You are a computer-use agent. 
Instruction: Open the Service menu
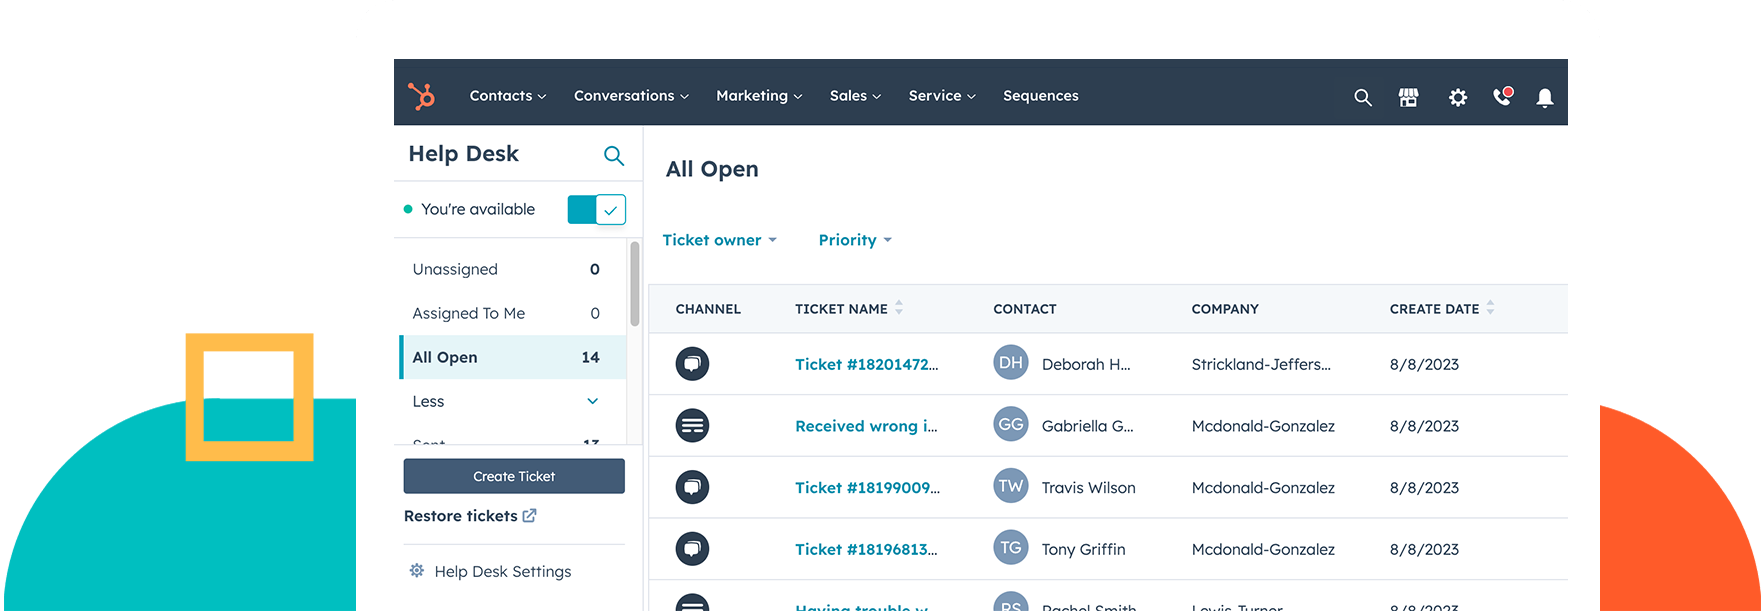pos(941,96)
